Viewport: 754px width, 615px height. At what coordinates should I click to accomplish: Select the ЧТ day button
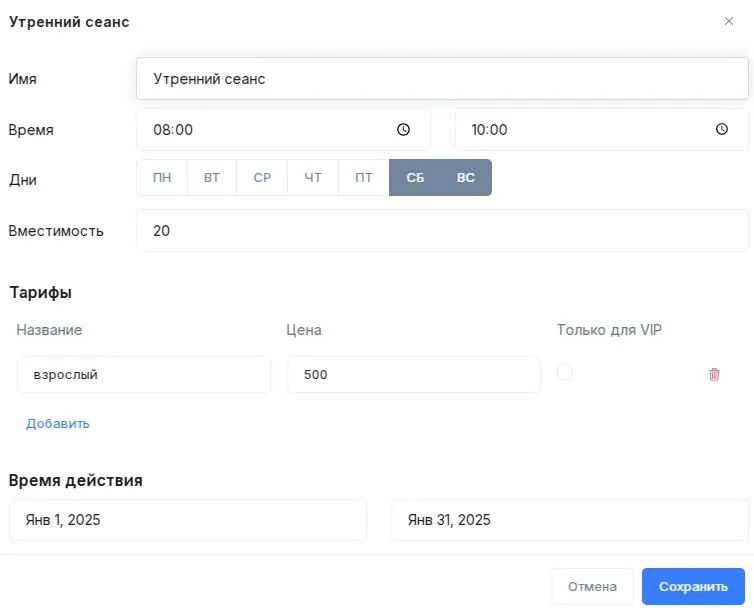pyautogui.click(x=313, y=178)
